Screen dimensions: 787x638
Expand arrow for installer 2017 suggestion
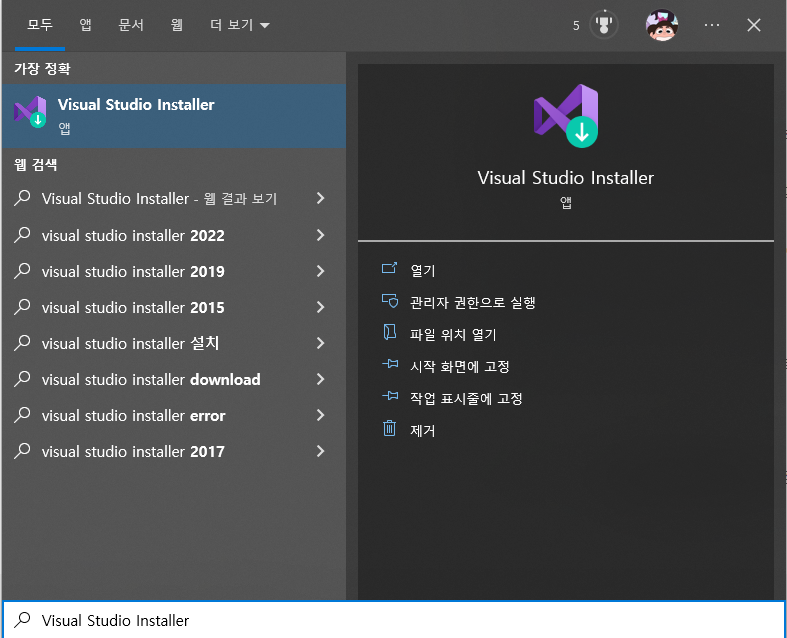(x=320, y=451)
